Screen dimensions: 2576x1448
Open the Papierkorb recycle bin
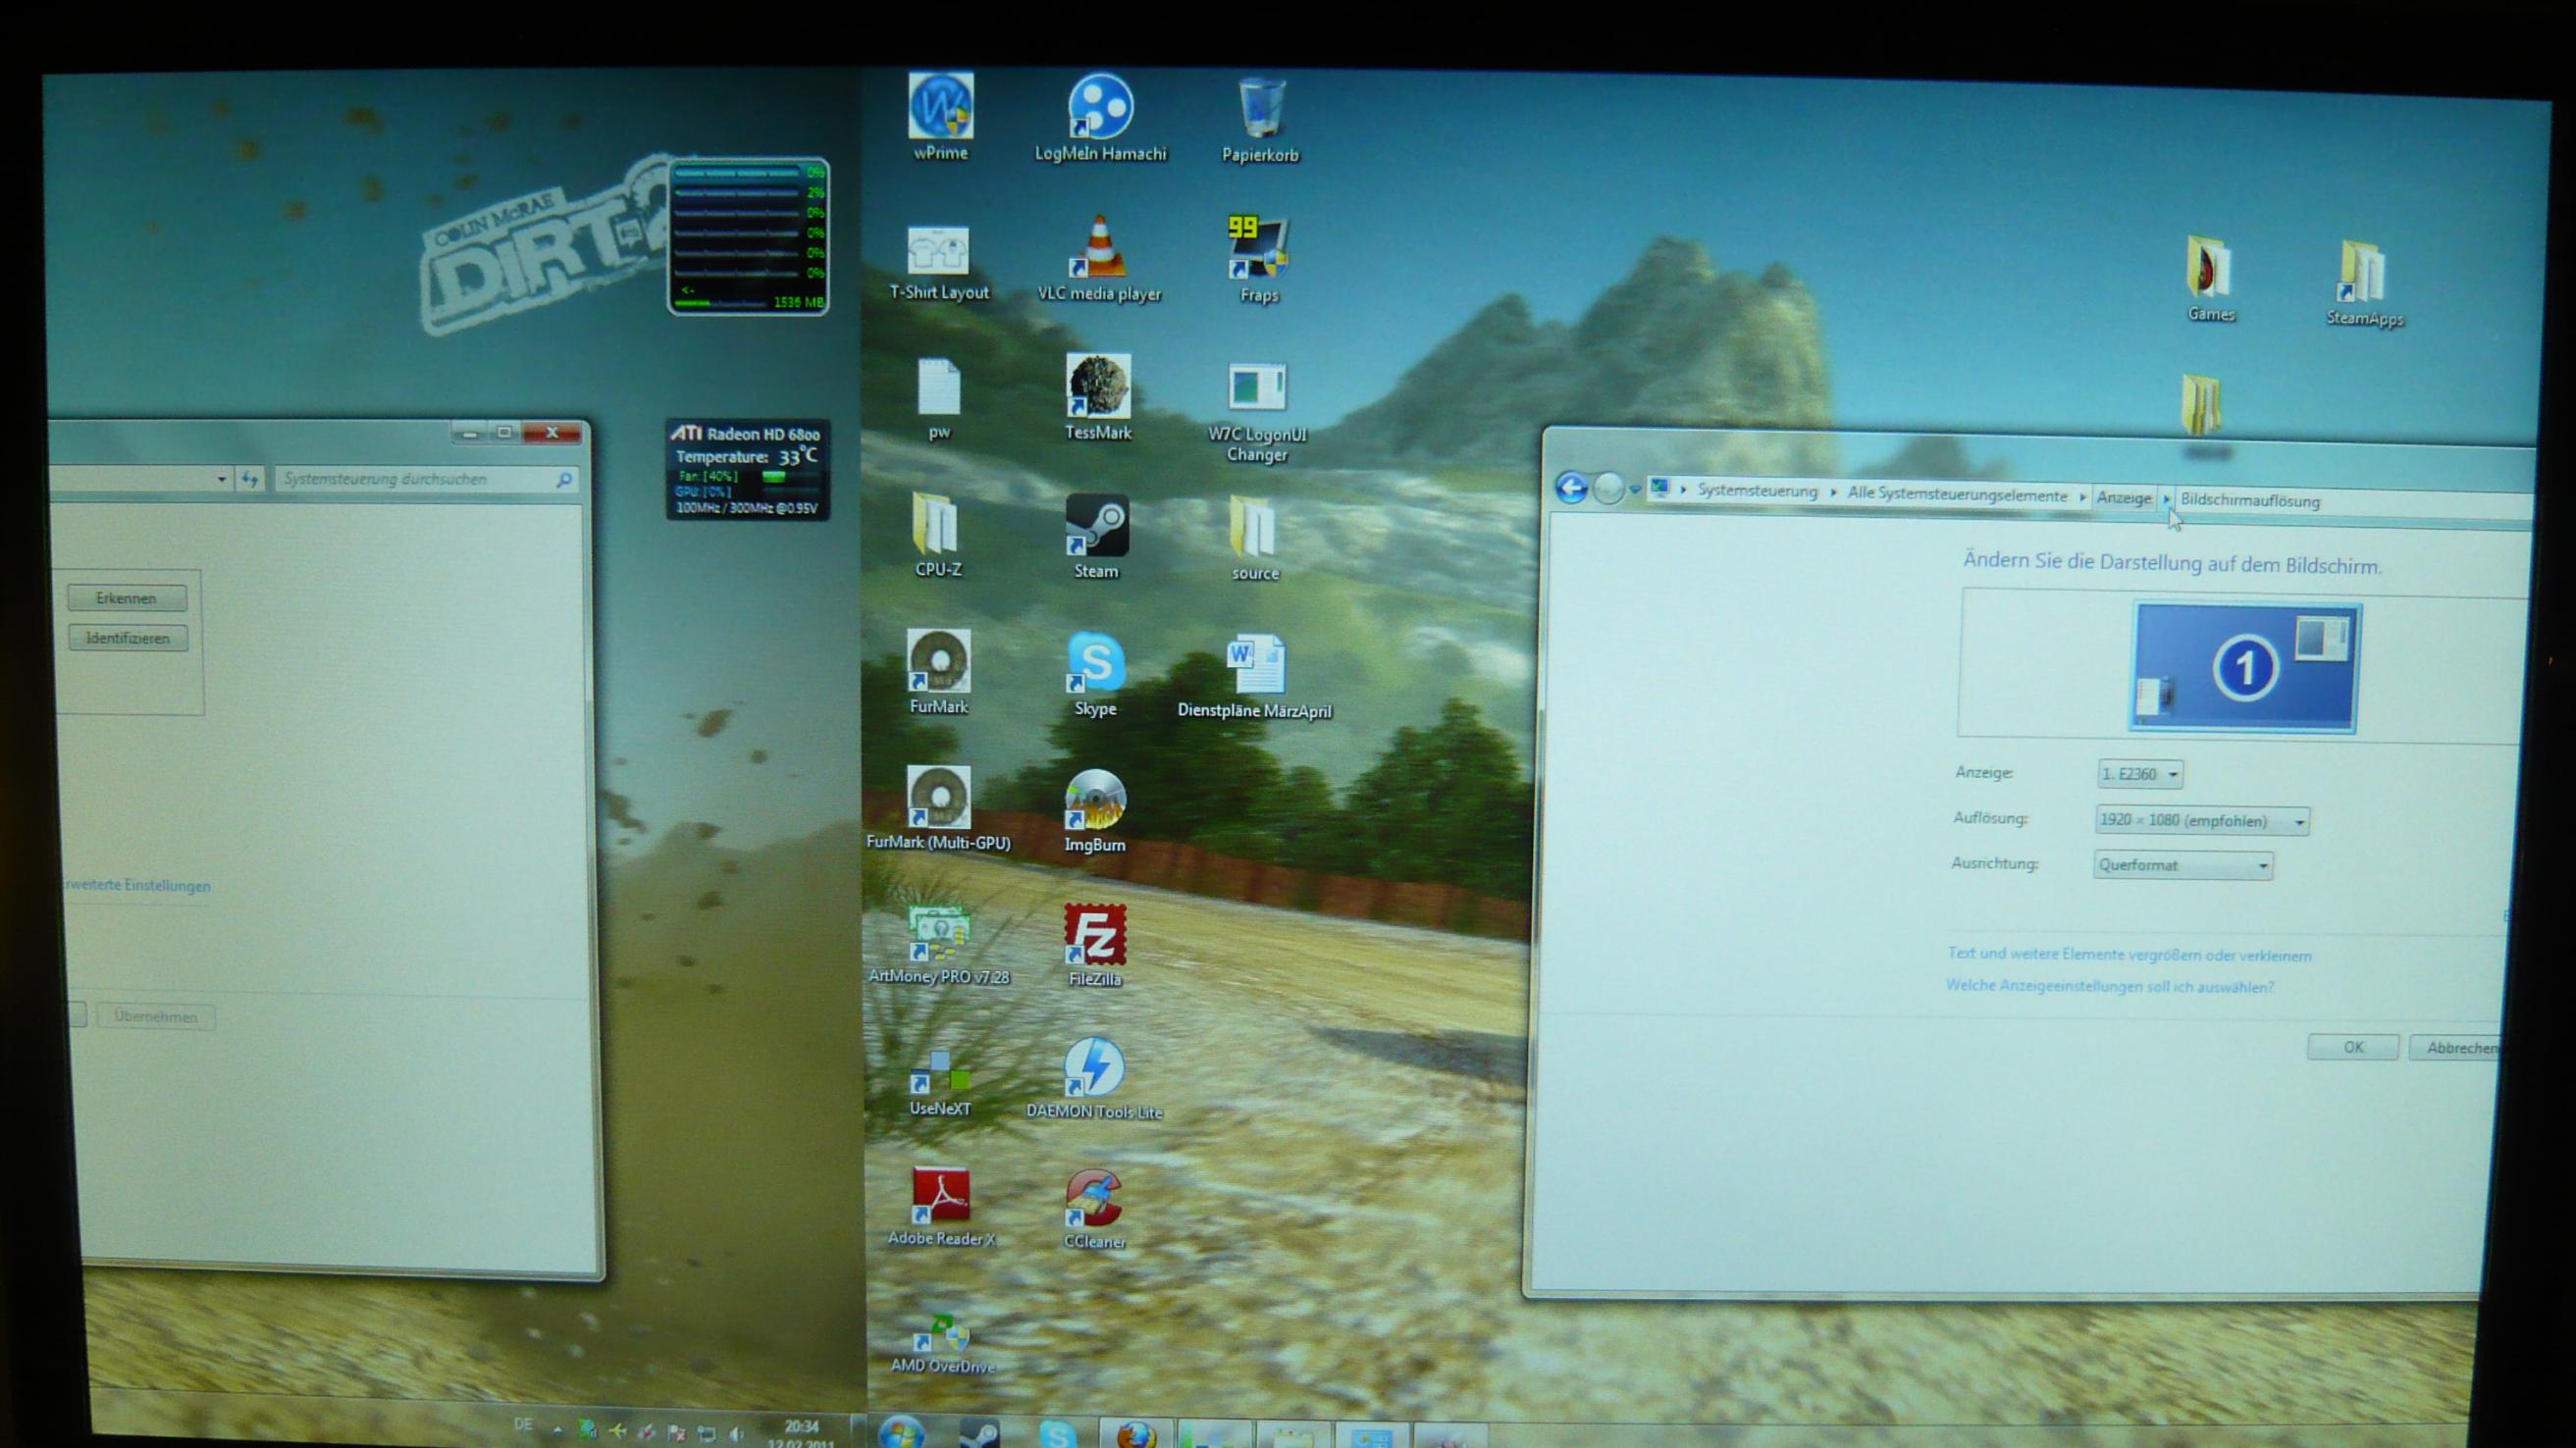1260,109
